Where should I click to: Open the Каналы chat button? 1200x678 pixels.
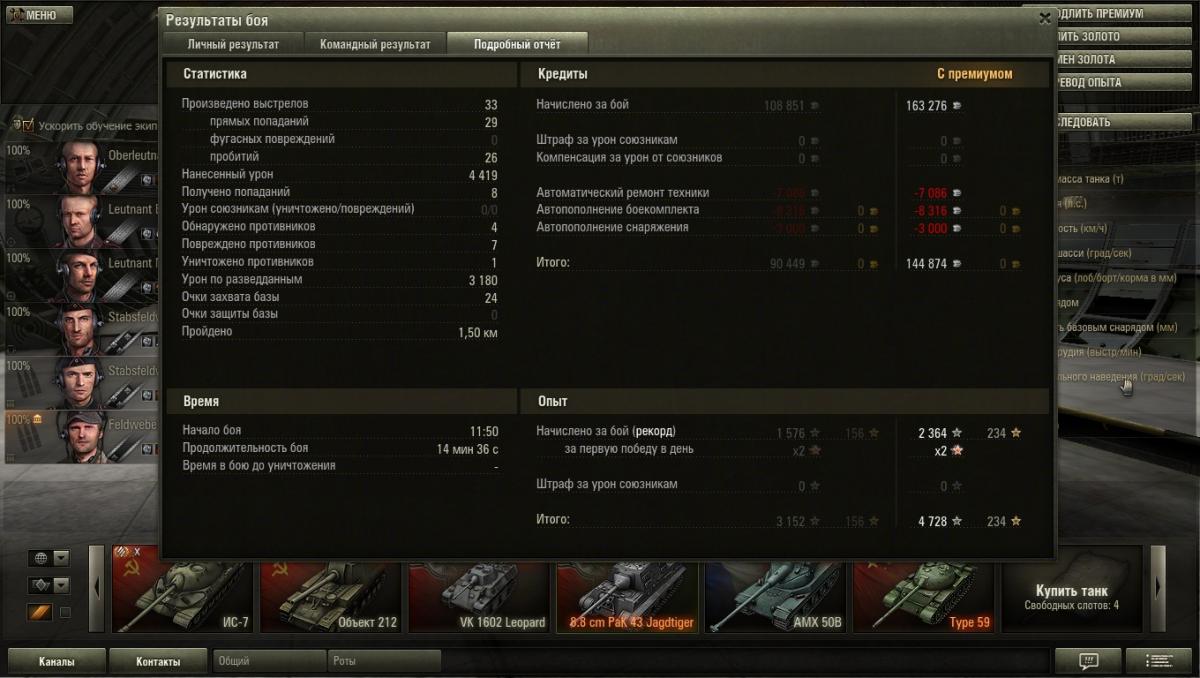(56, 661)
